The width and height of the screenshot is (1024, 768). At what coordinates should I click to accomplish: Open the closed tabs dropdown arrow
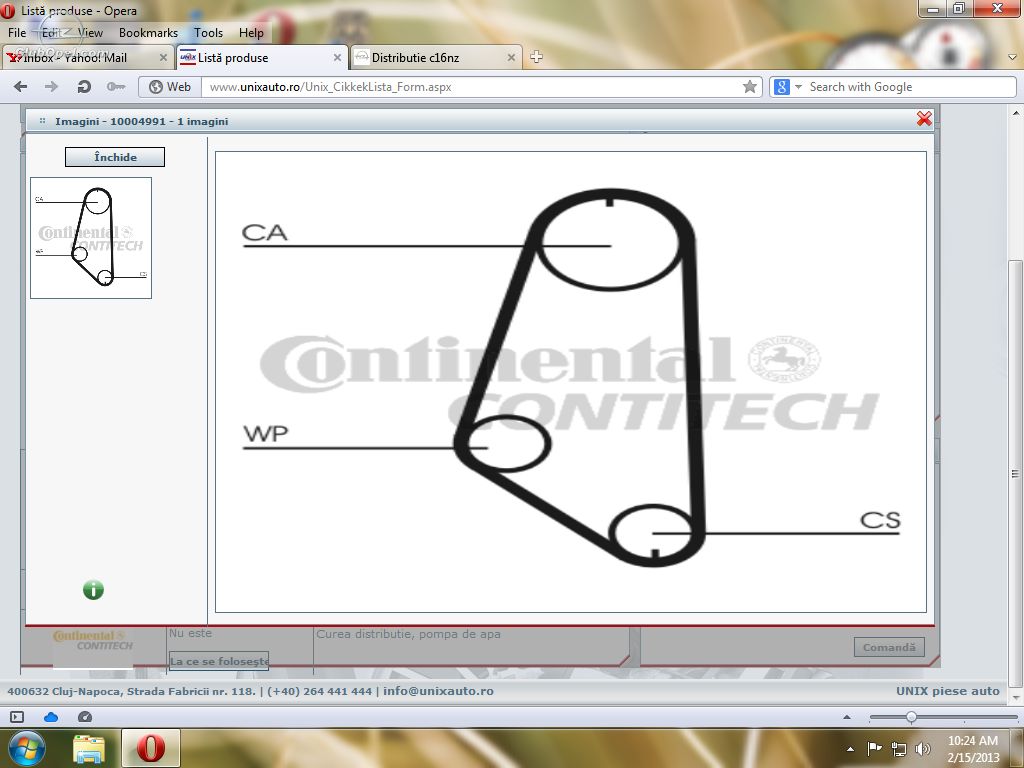tap(1012, 57)
